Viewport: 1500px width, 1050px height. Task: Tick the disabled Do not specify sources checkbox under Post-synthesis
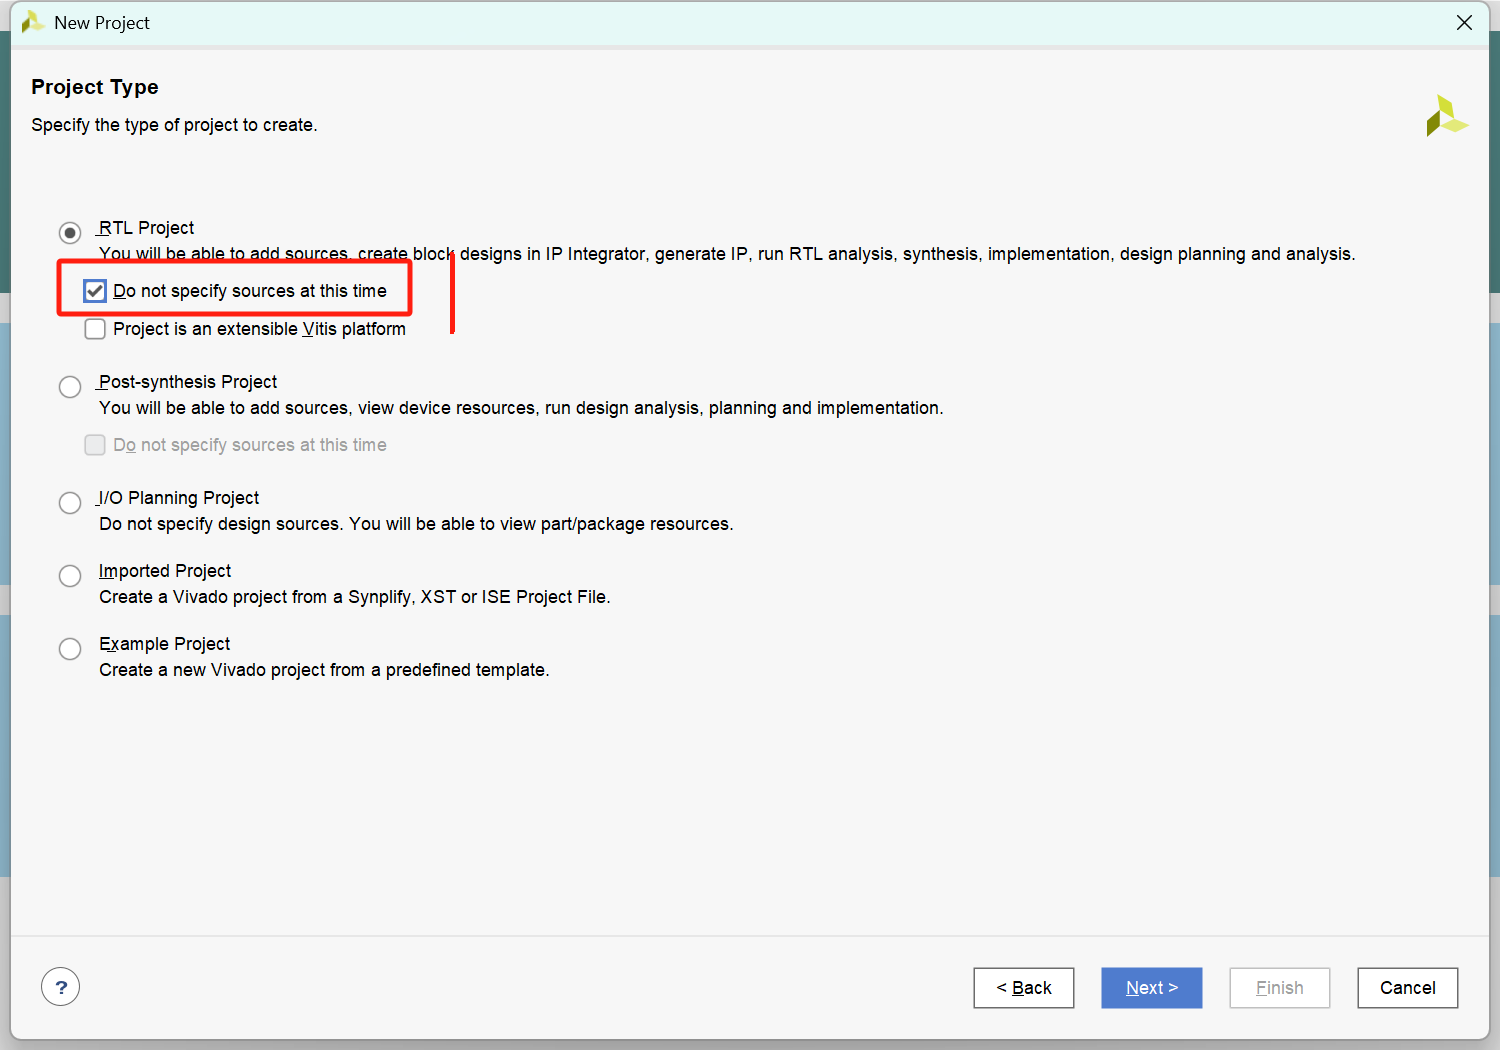95,445
